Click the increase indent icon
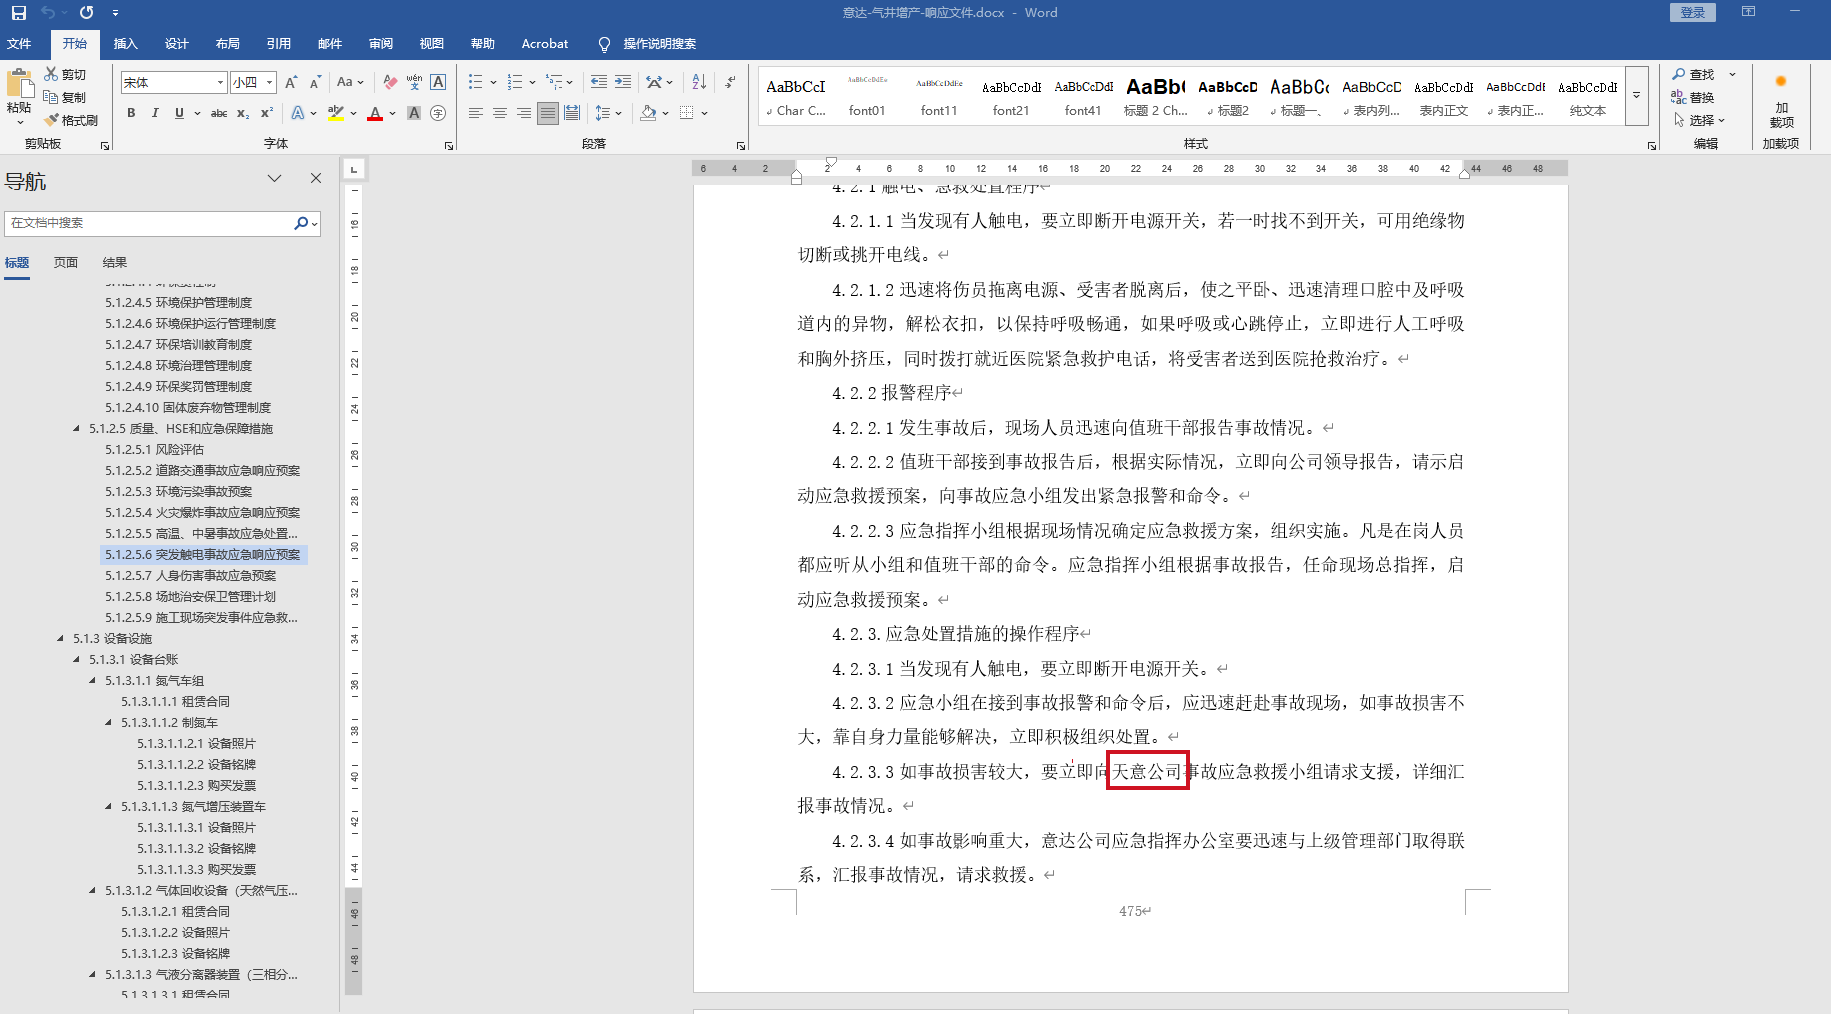Image resolution: width=1831 pixels, height=1014 pixels. (x=623, y=82)
